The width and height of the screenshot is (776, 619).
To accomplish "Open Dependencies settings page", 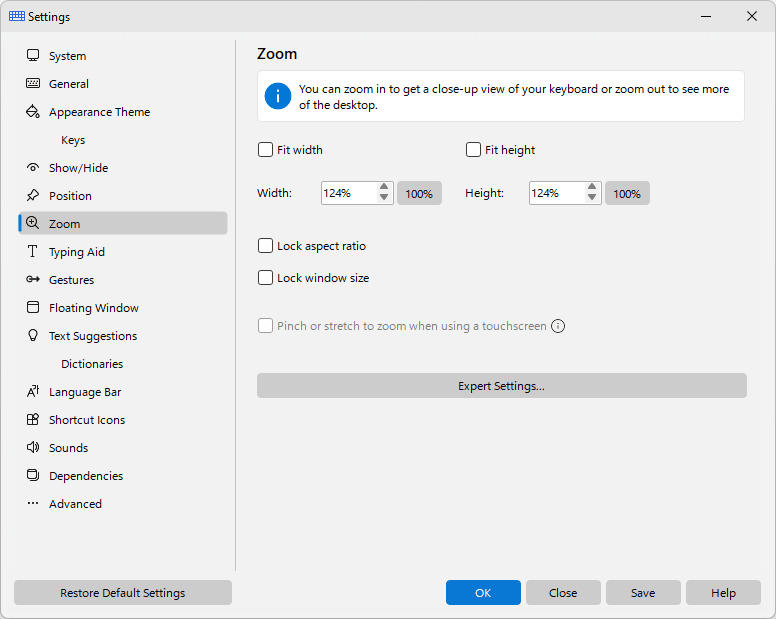I will click(x=123, y=476).
